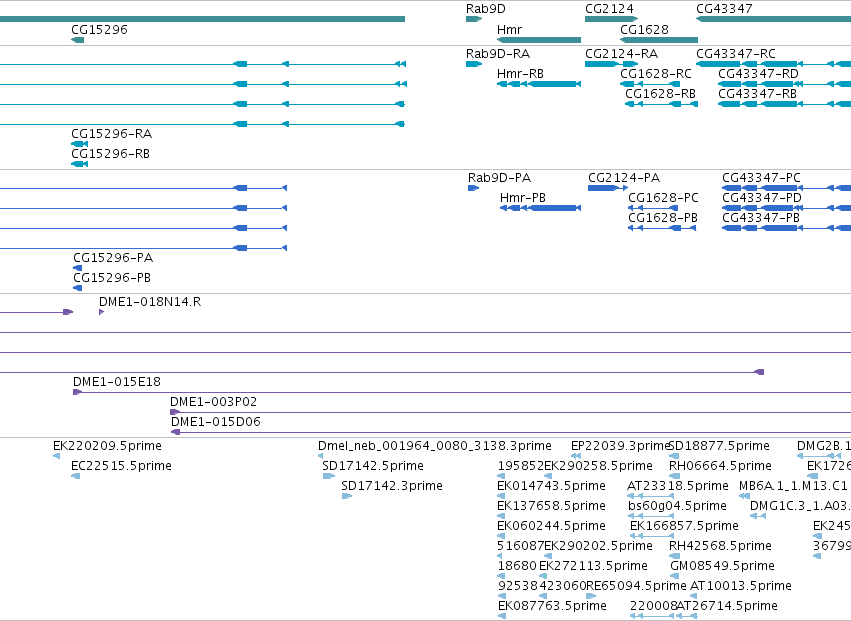Select the RH06664.5prime EST label
The width and height of the screenshot is (851, 621).
pyautogui.click(x=720, y=466)
